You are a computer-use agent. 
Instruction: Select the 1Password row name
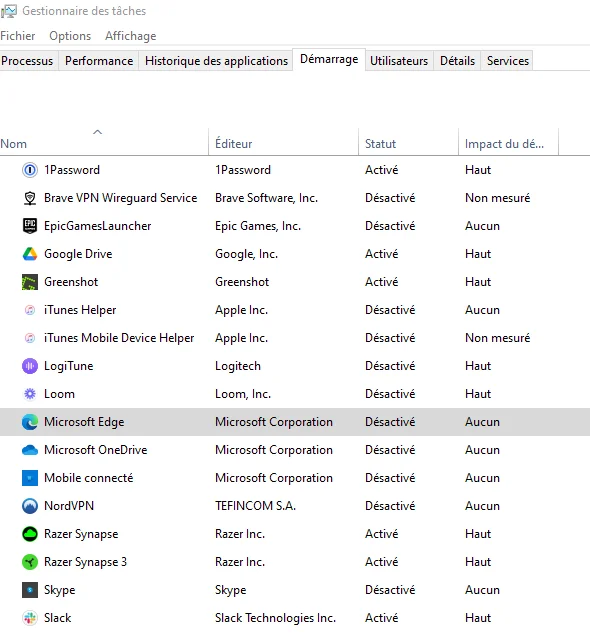[x=72, y=170]
